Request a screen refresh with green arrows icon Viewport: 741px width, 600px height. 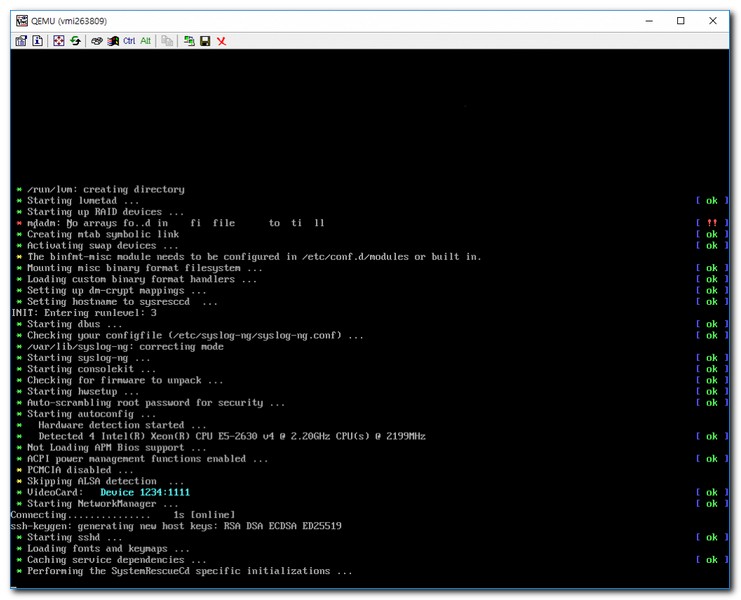(75, 41)
